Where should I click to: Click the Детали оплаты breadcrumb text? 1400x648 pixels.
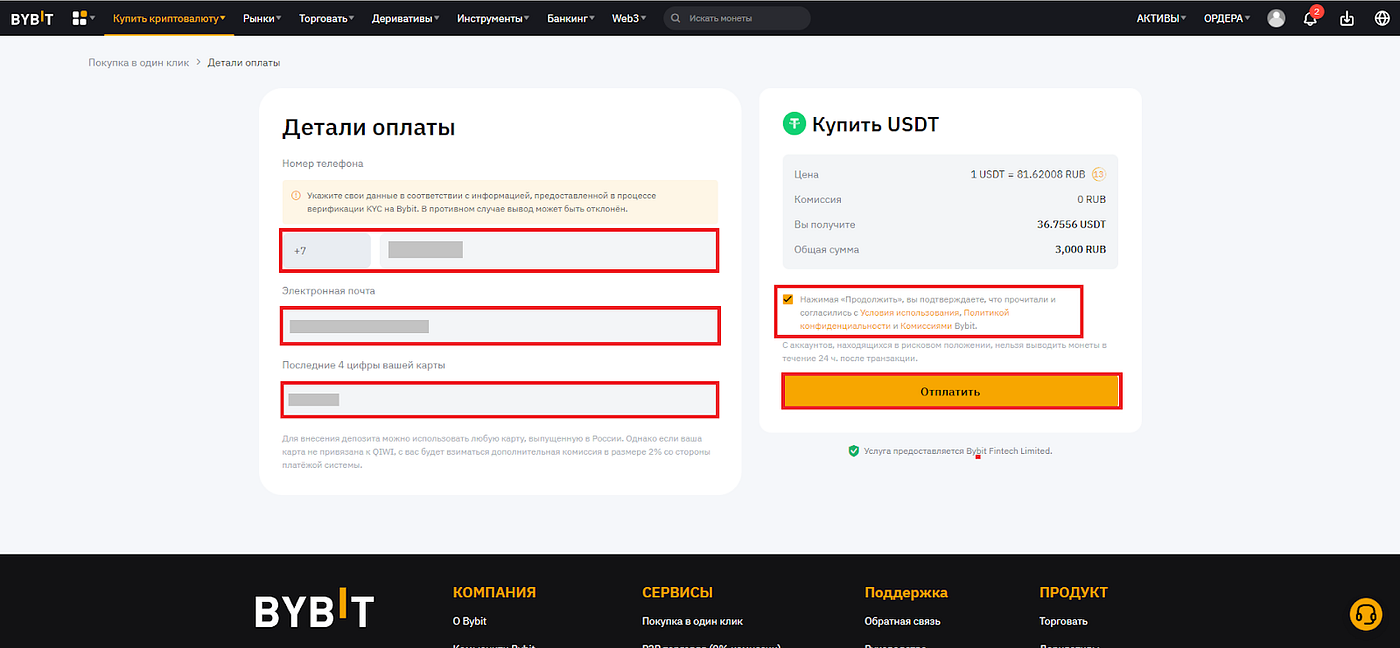[x=244, y=62]
